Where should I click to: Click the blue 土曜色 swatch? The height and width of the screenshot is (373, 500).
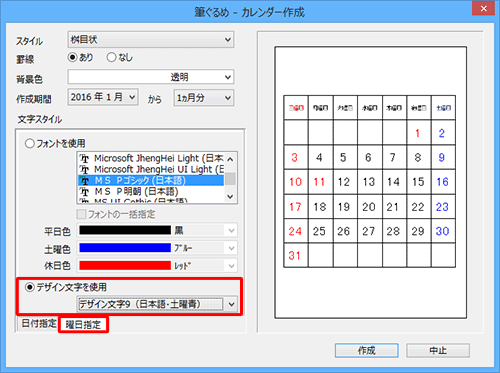[125, 248]
